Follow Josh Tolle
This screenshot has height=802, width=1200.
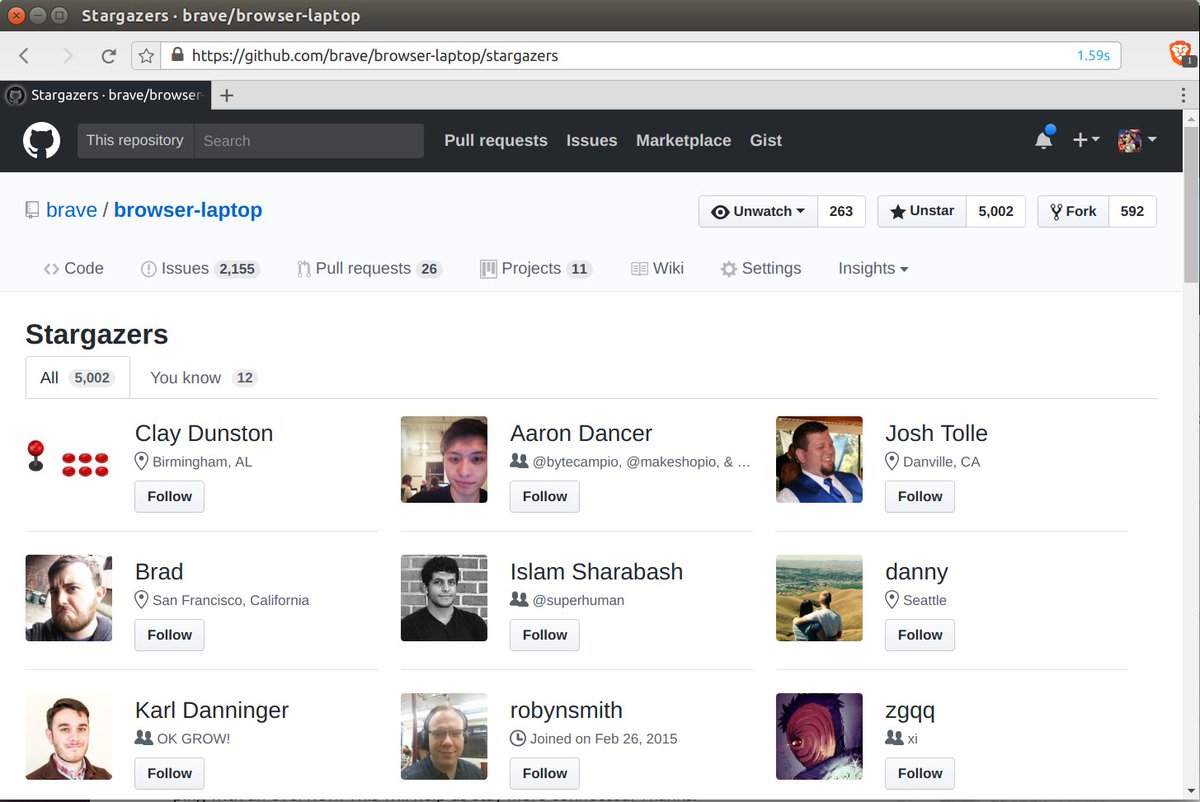click(x=920, y=496)
